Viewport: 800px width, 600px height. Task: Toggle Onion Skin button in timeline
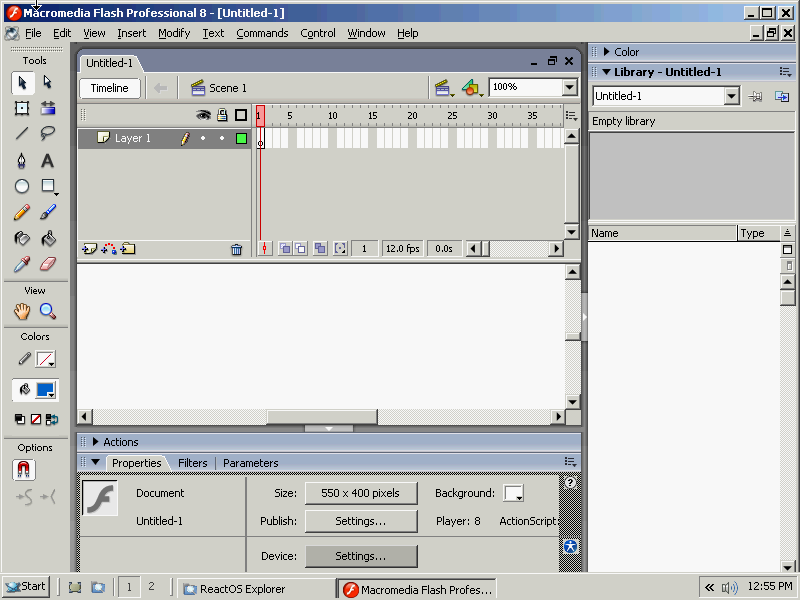[x=285, y=248]
